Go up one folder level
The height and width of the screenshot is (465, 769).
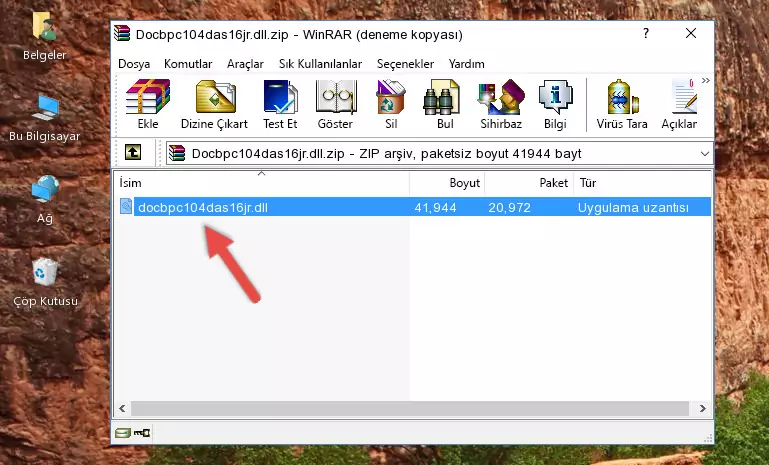coord(133,153)
